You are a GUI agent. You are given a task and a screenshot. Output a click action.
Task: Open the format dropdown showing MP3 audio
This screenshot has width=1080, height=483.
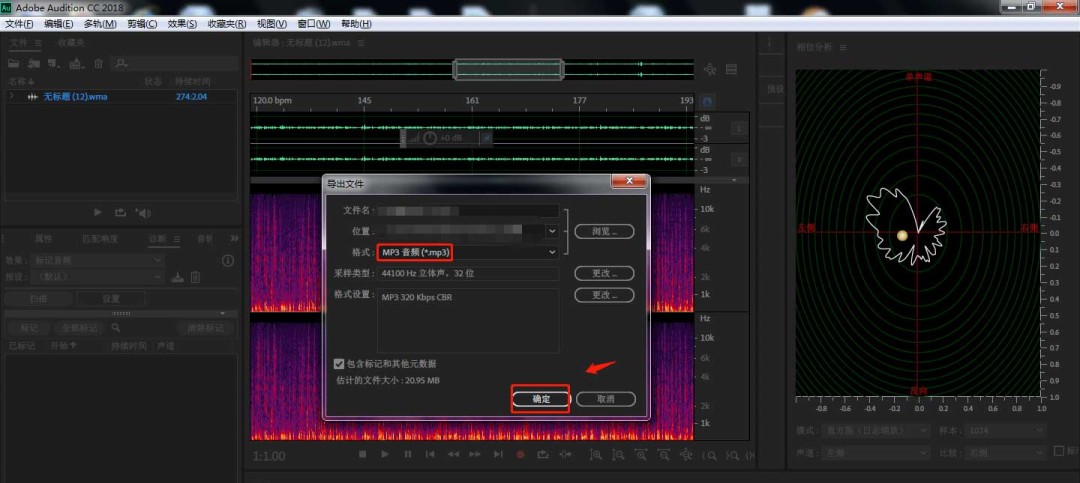[466, 253]
